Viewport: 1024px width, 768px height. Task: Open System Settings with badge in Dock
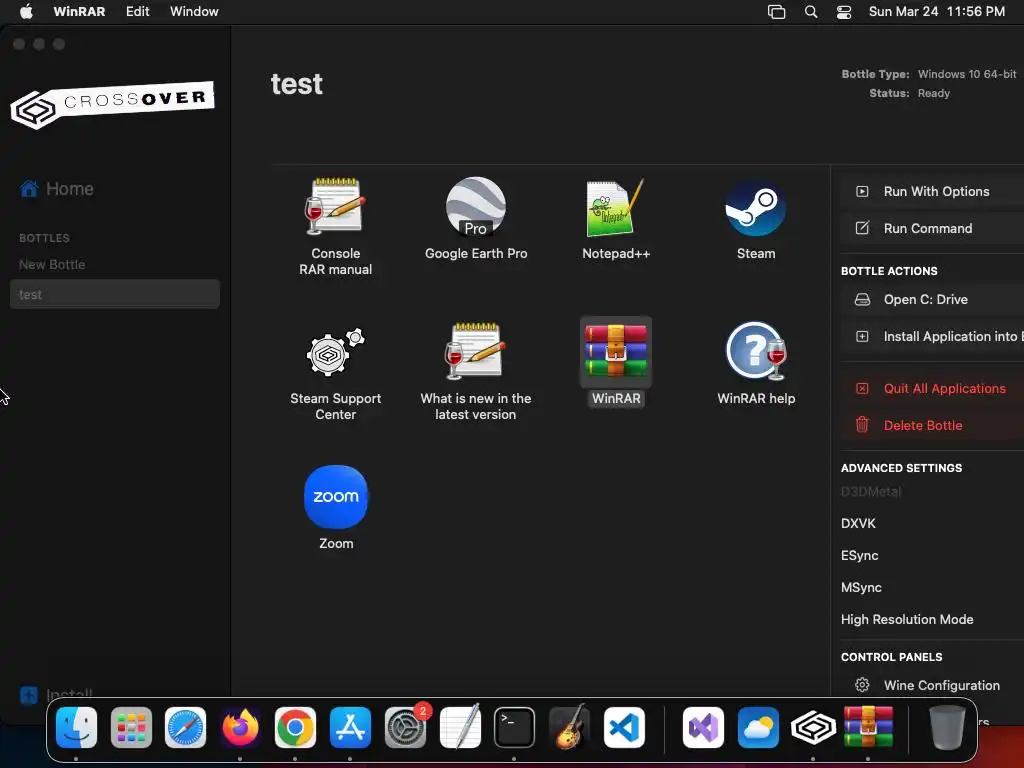pyautogui.click(x=406, y=728)
